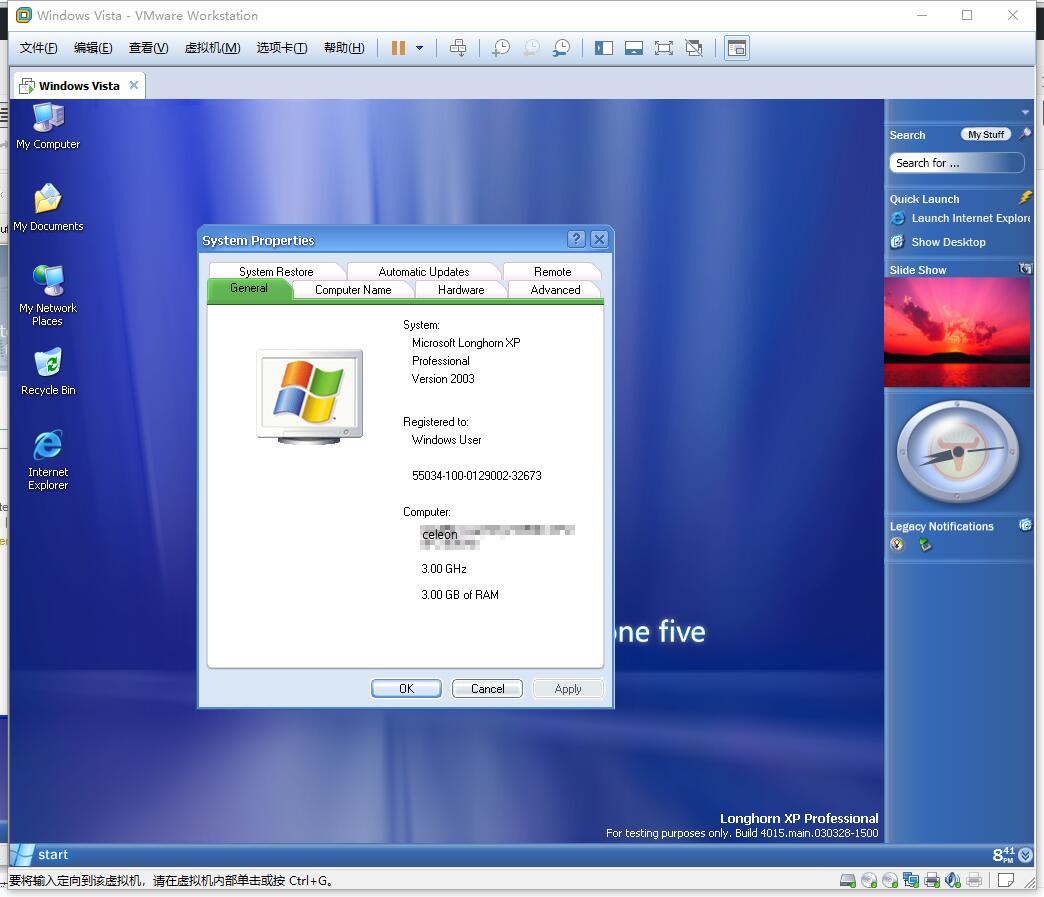Click the sound card status bar icon
This screenshot has height=897, width=1044.
(953, 880)
